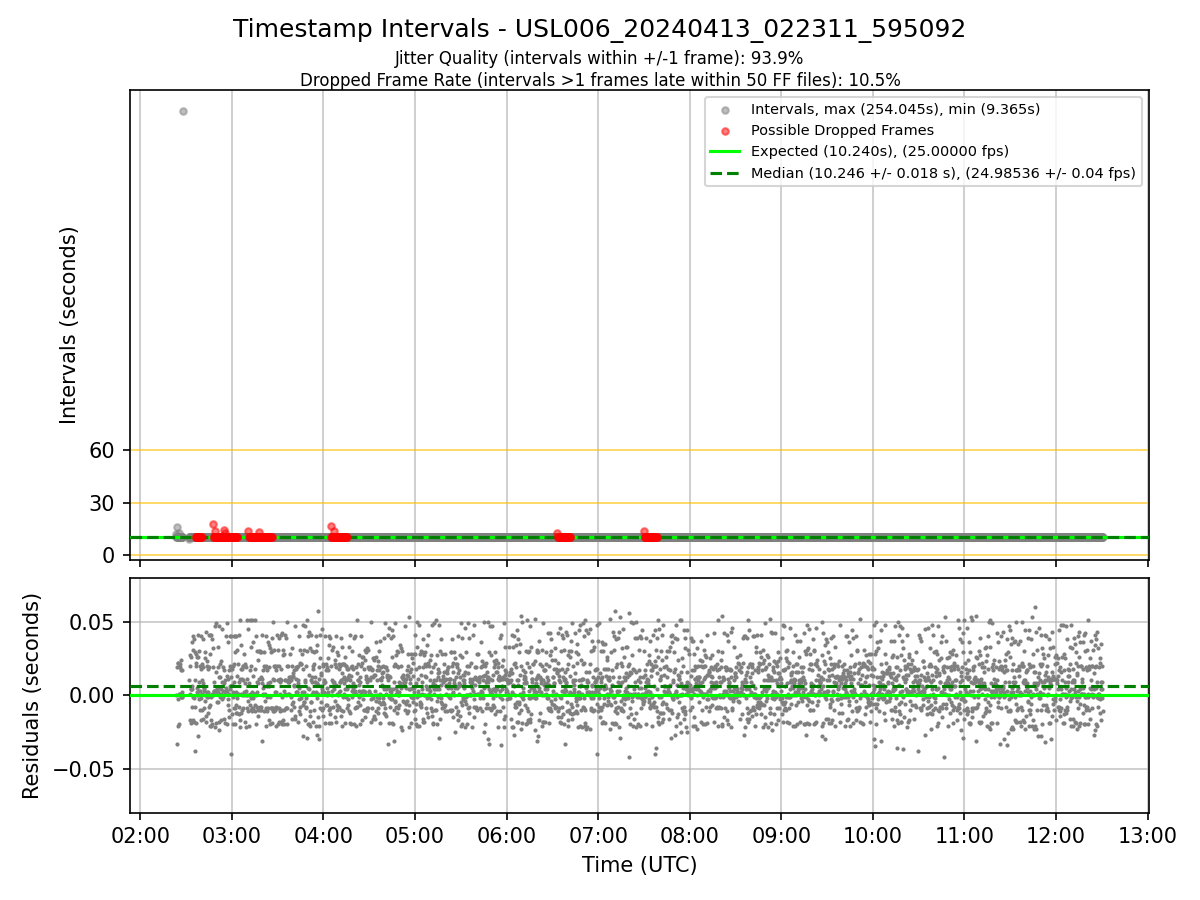Screen dimensions: 1200x900
Task: Click the x-axis tick label '12:00'
Action: coord(1056,836)
